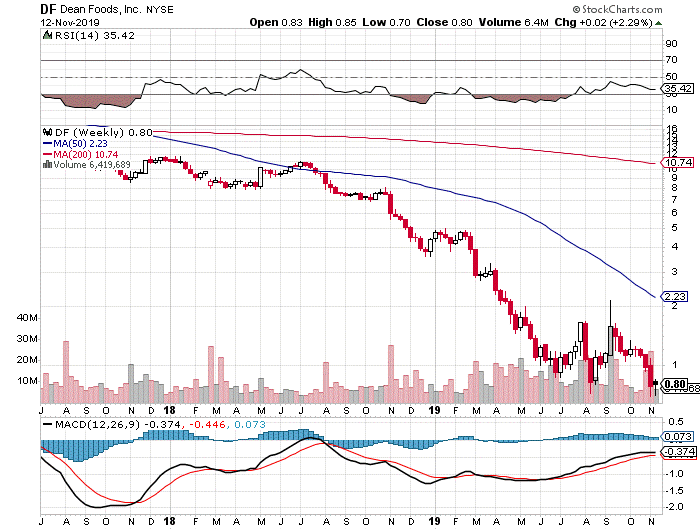Click the RSI 90 axis level label

tap(671, 44)
